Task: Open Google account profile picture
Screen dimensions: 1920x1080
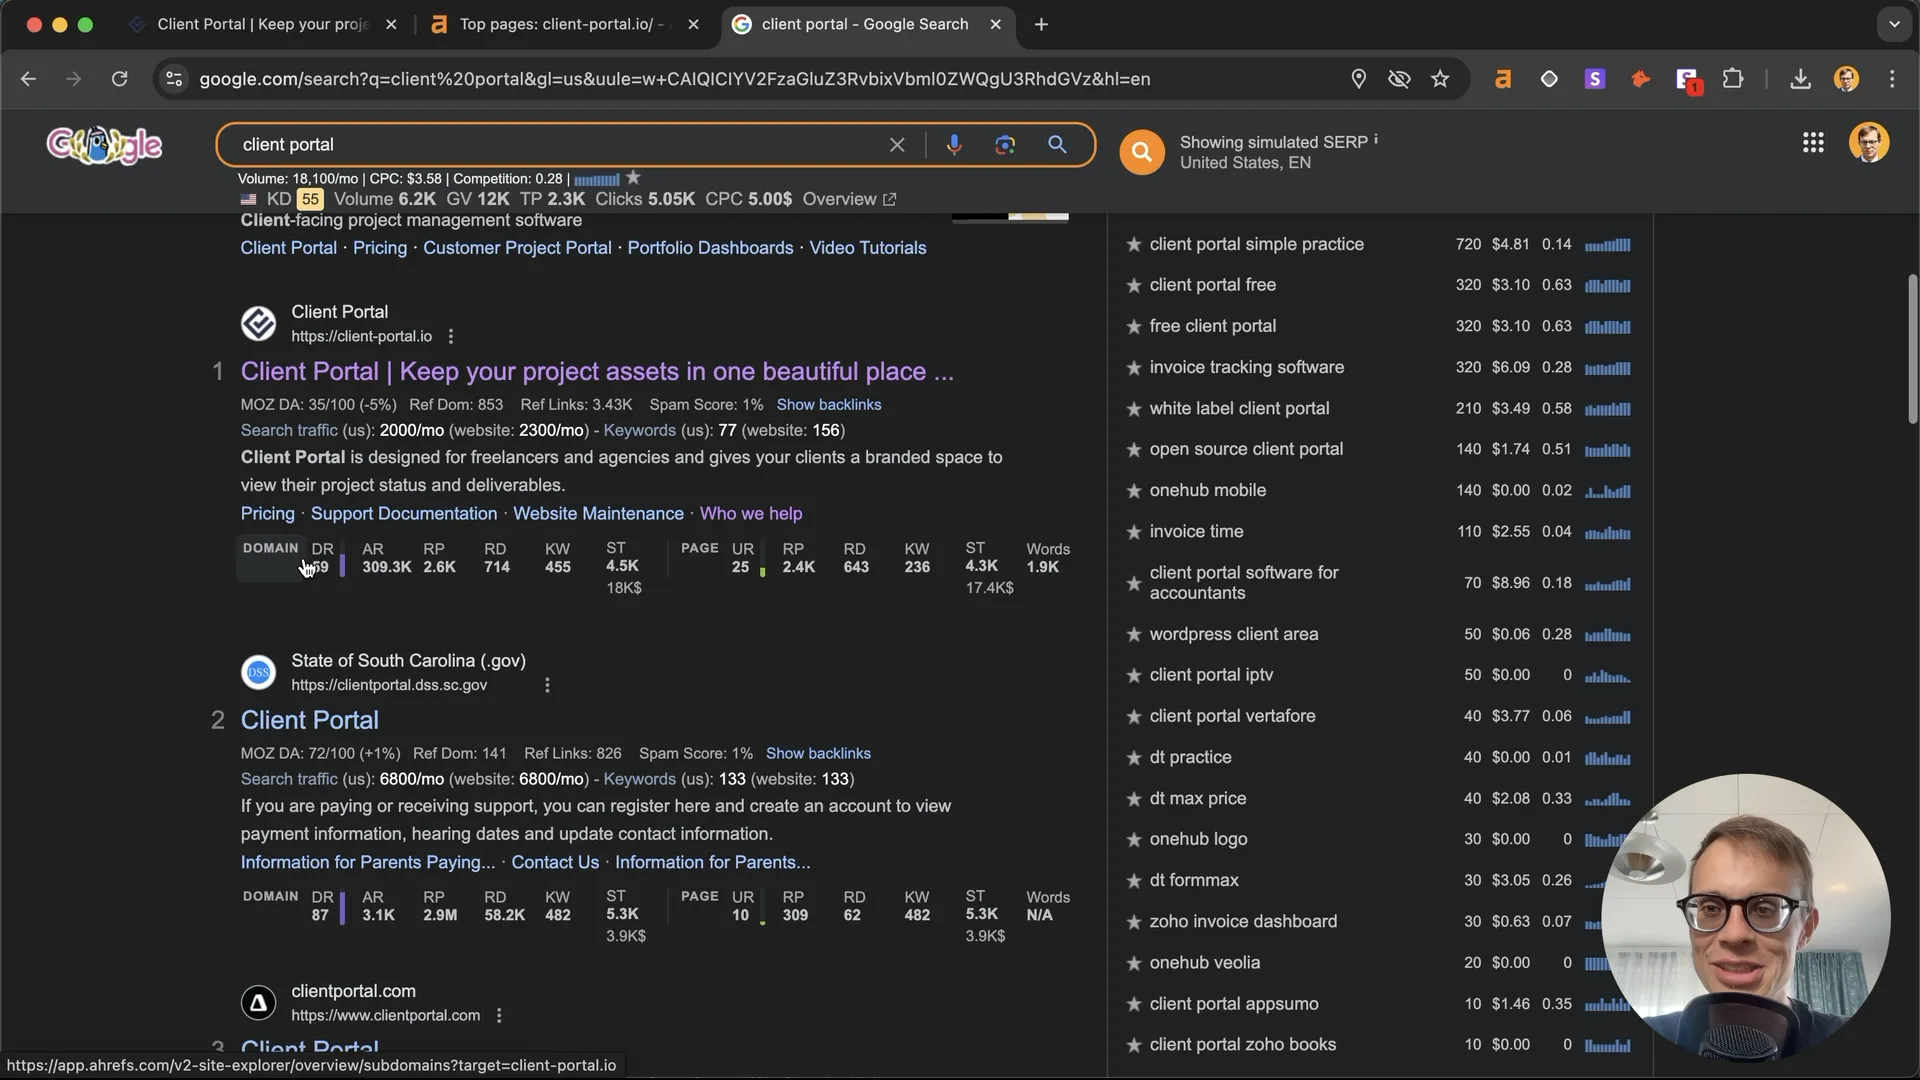Action: pyautogui.click(x=1868, y=143)
